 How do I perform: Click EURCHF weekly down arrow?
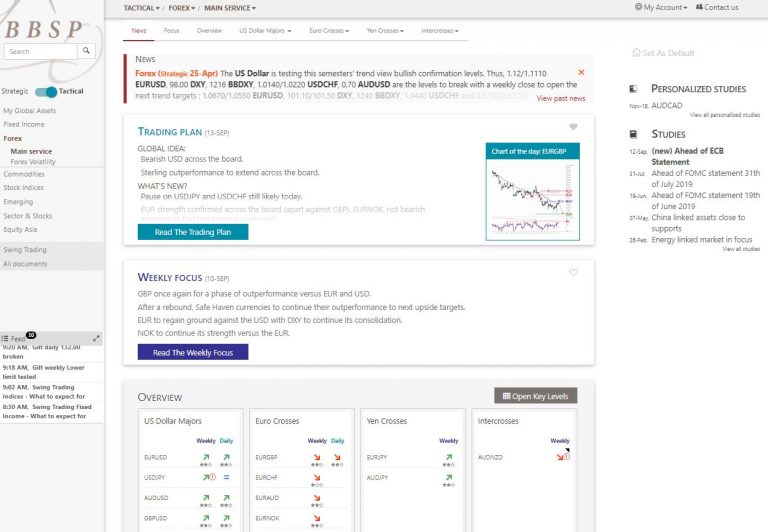click(x=317, y=477)
